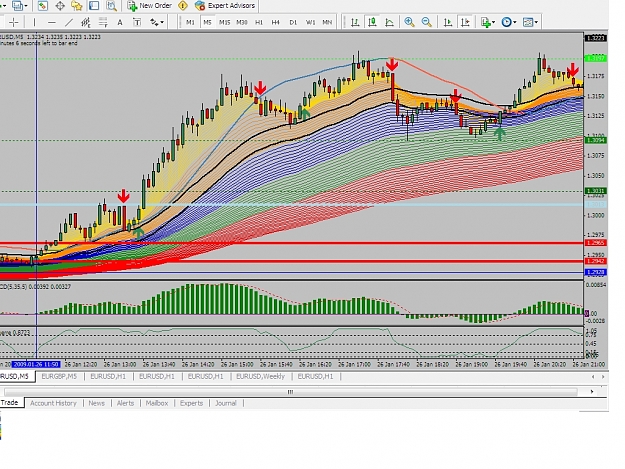Select the crosshair cursor tool
The width and height of the screenshot is (625, 469).
(14, 22)
